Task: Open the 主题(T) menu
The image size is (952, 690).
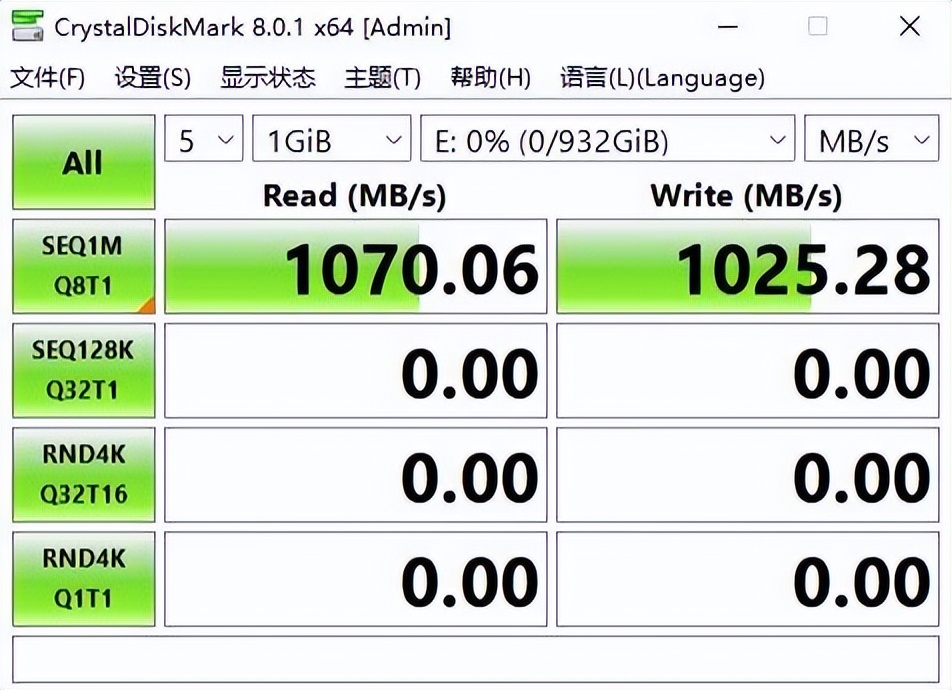Action: click(380, 77)
